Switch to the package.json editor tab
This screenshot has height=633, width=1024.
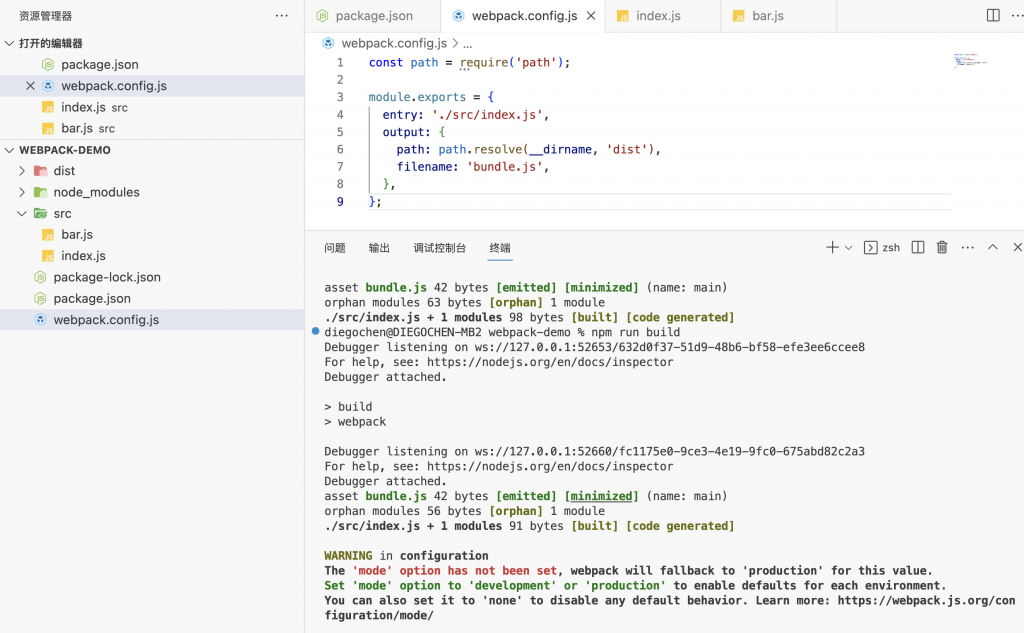click(x=373, y=16)
